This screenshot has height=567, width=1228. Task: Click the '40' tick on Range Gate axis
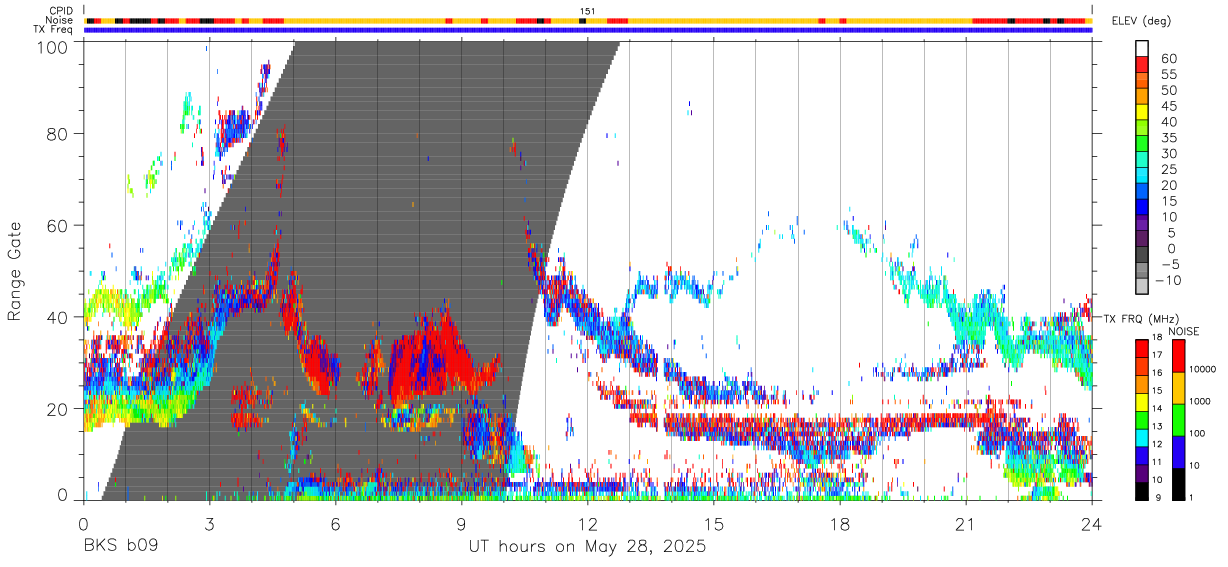58,317
